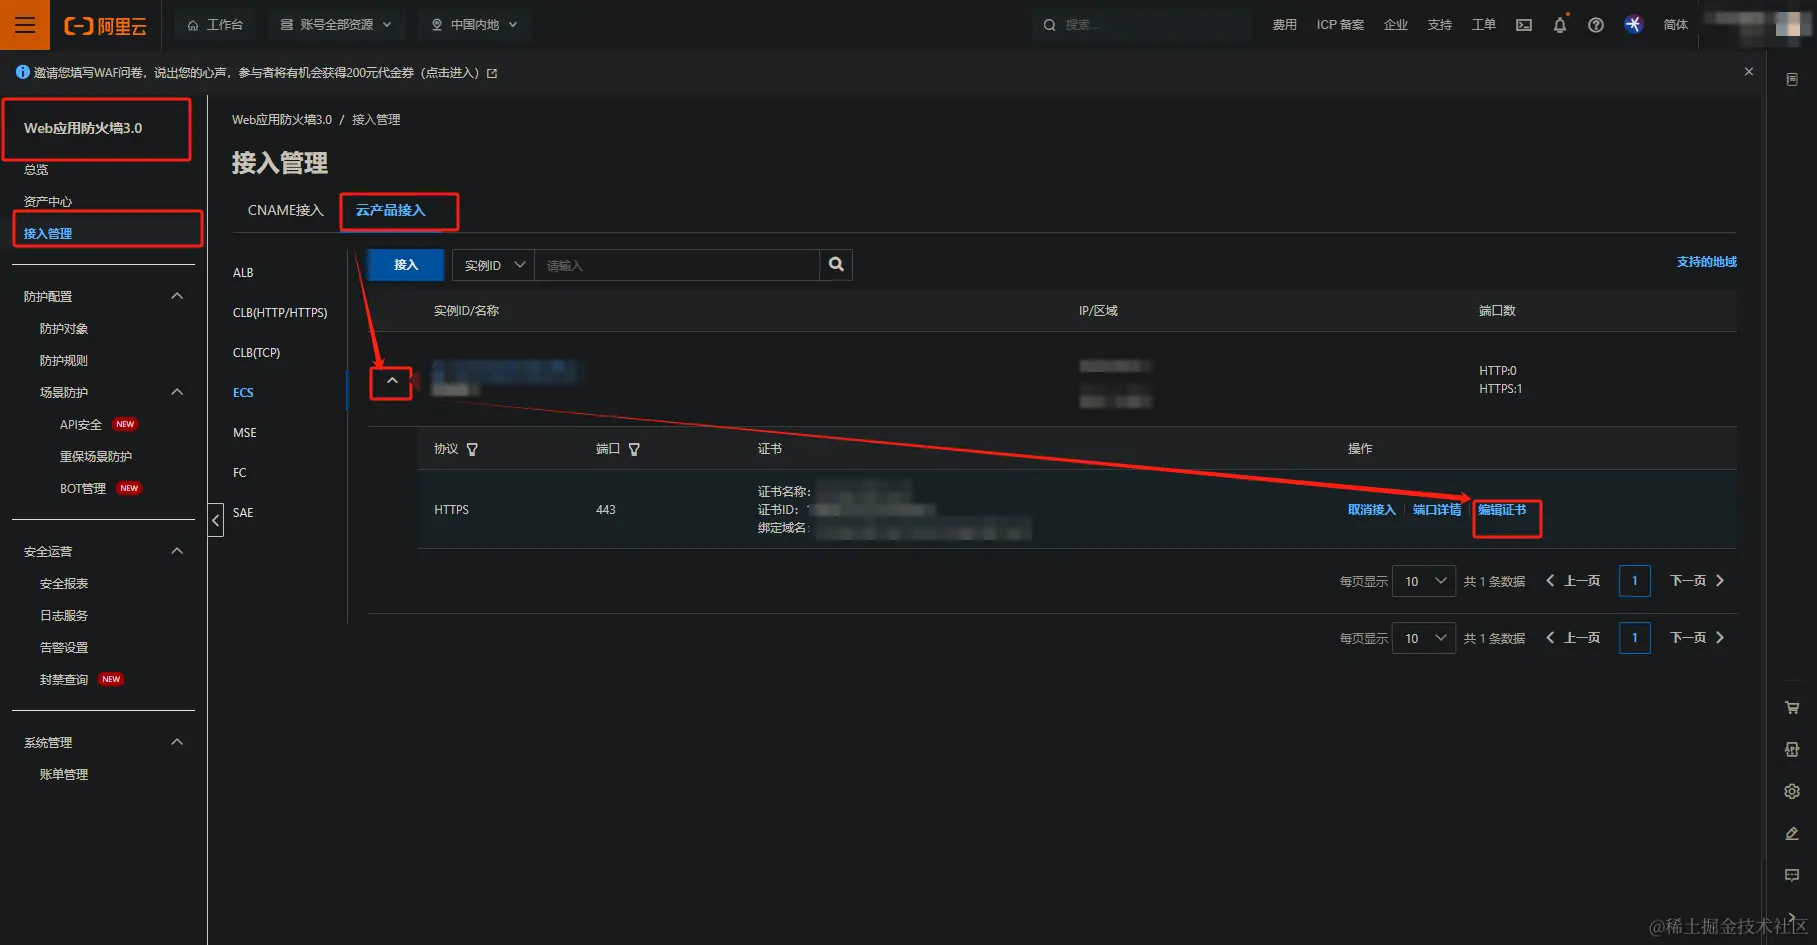
Task: Select ECS in the product list
Action: point(243,393)
